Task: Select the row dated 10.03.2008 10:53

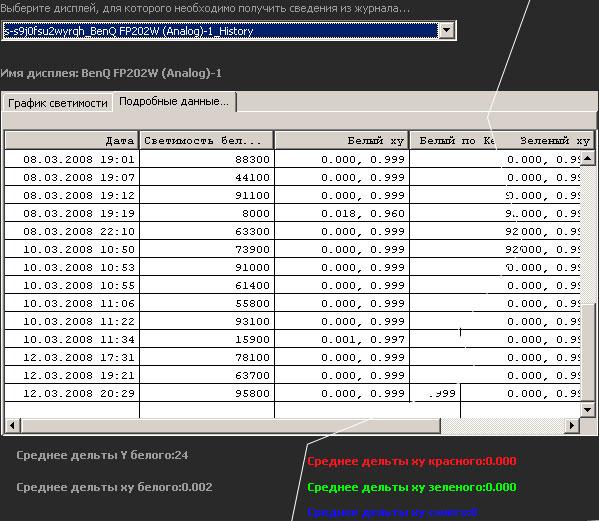Action: point(292,267)
